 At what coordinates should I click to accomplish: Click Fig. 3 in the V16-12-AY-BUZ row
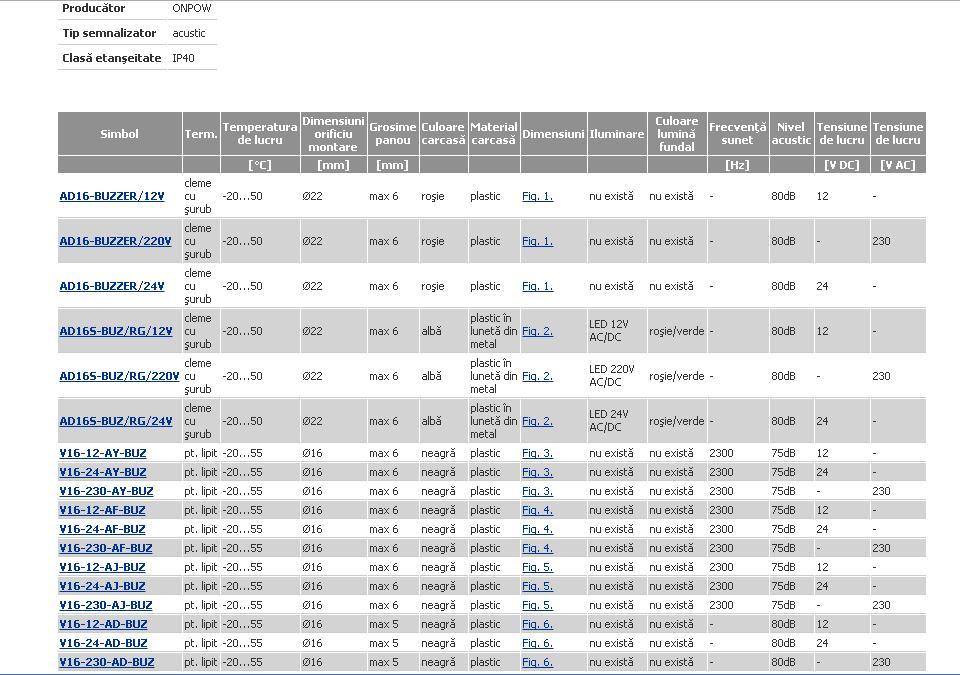538,453
